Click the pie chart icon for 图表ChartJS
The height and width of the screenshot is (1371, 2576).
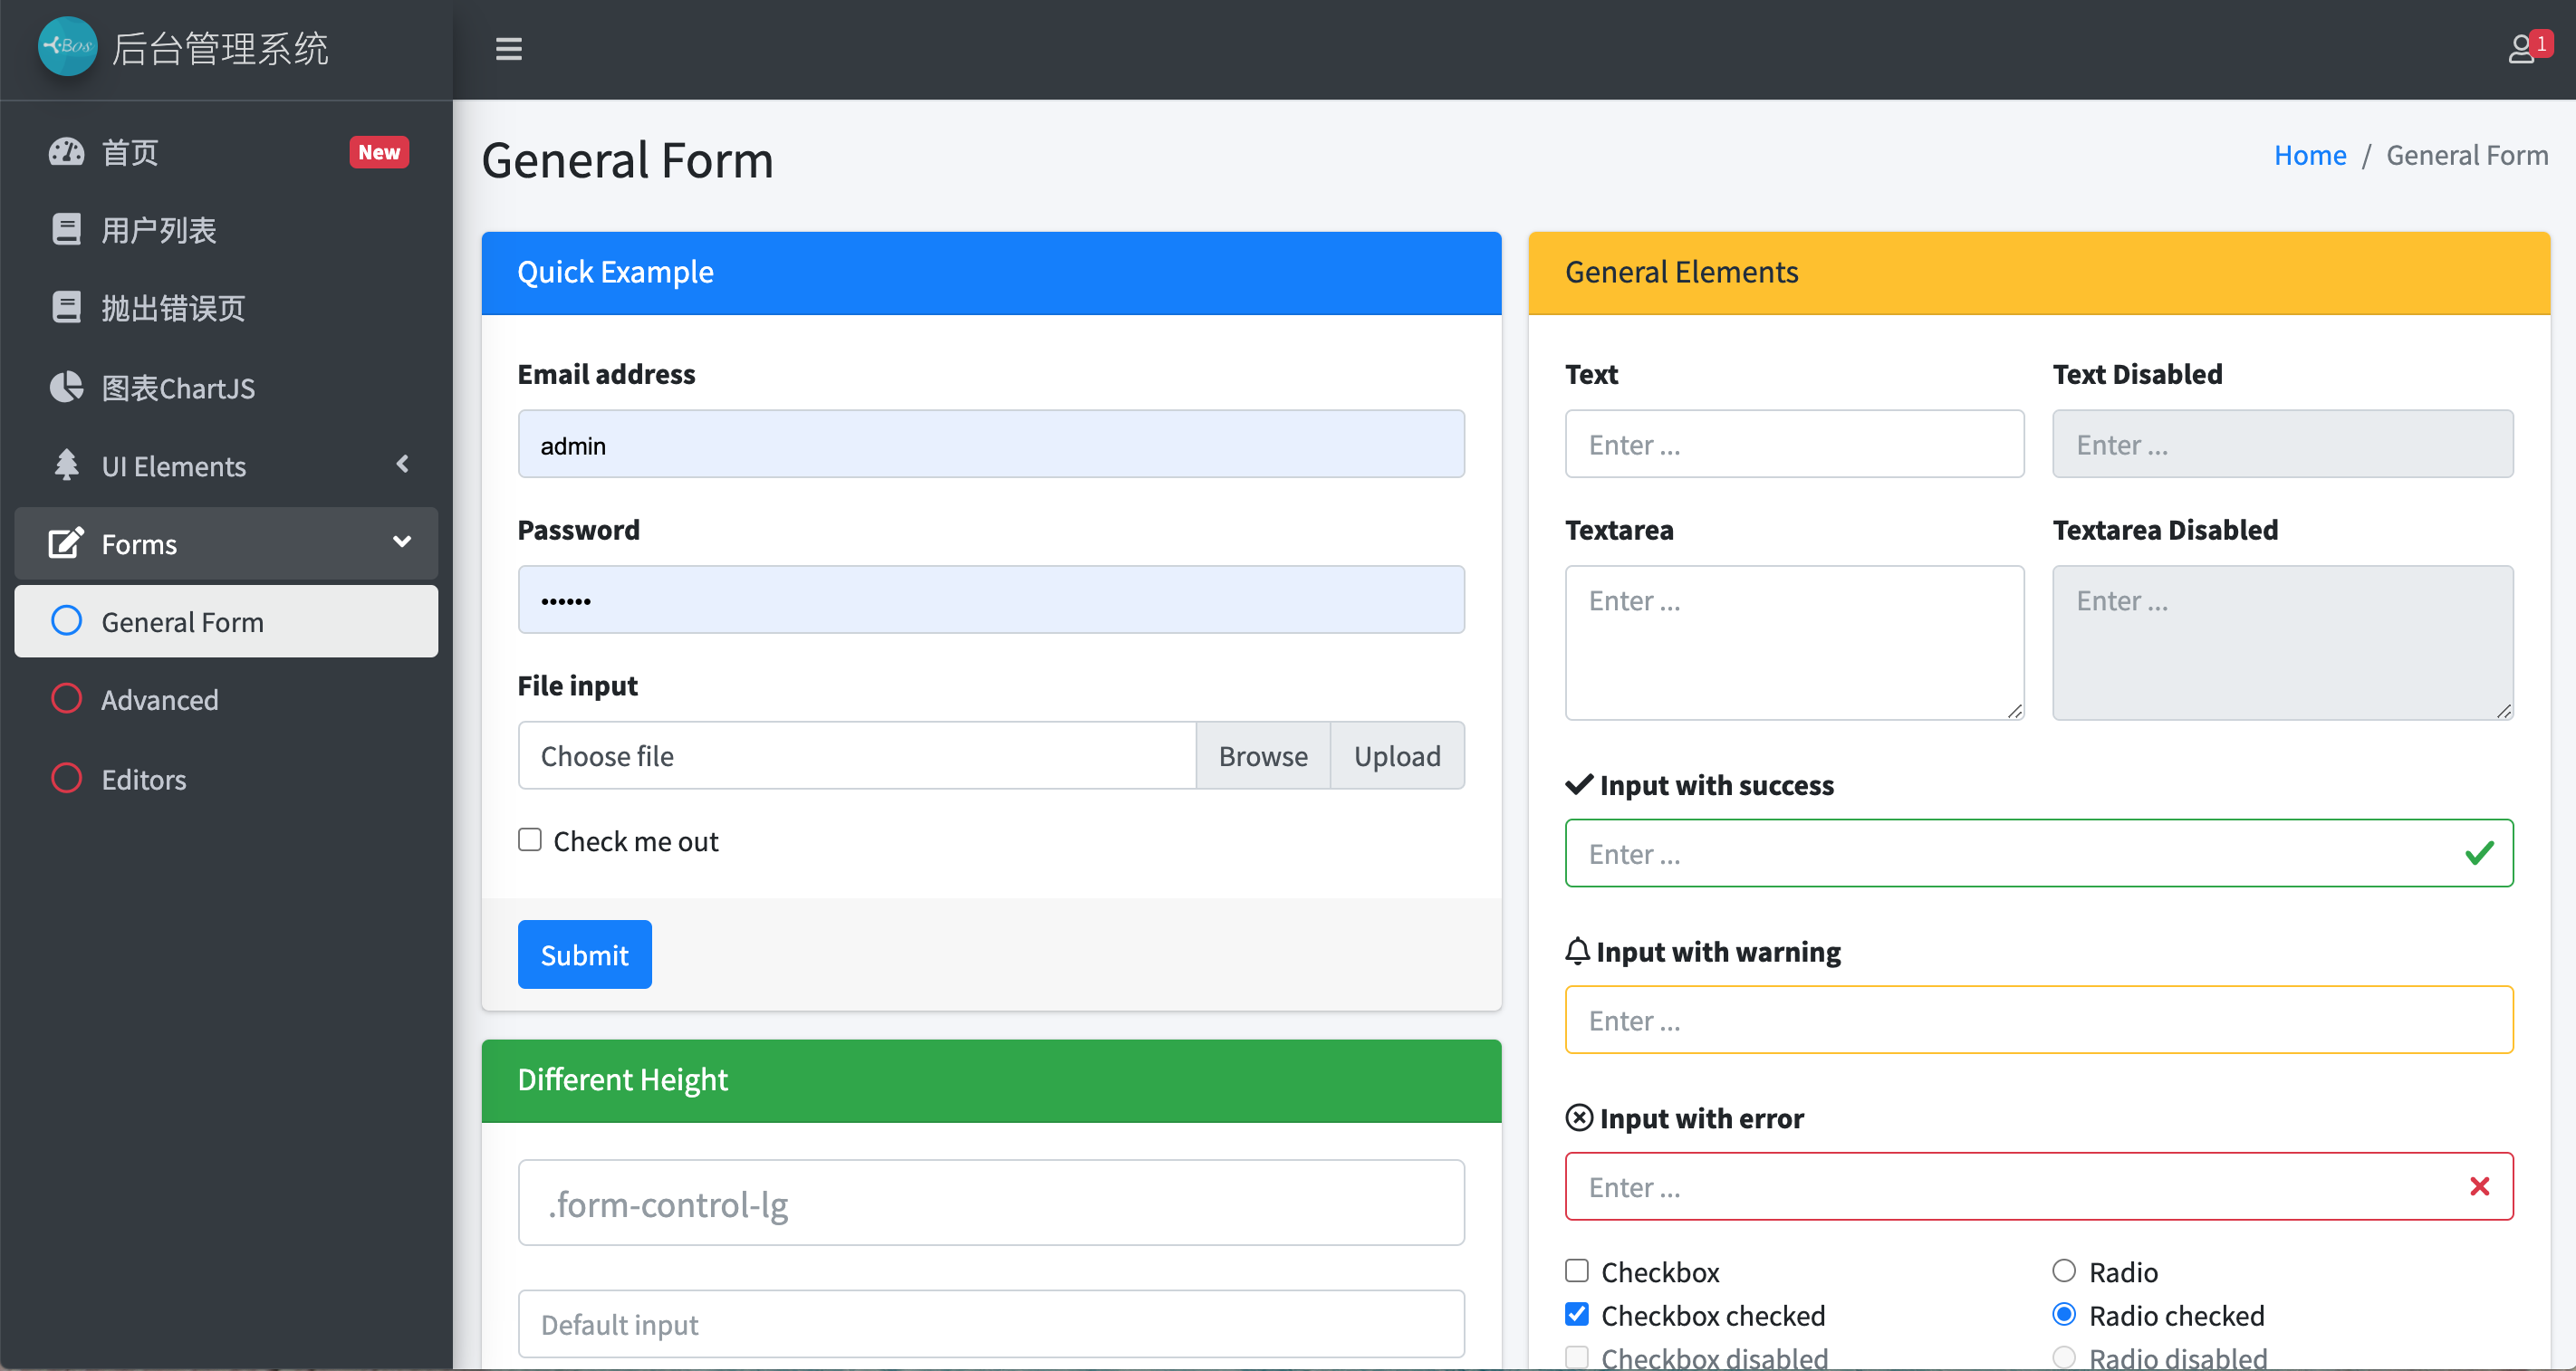66,387
